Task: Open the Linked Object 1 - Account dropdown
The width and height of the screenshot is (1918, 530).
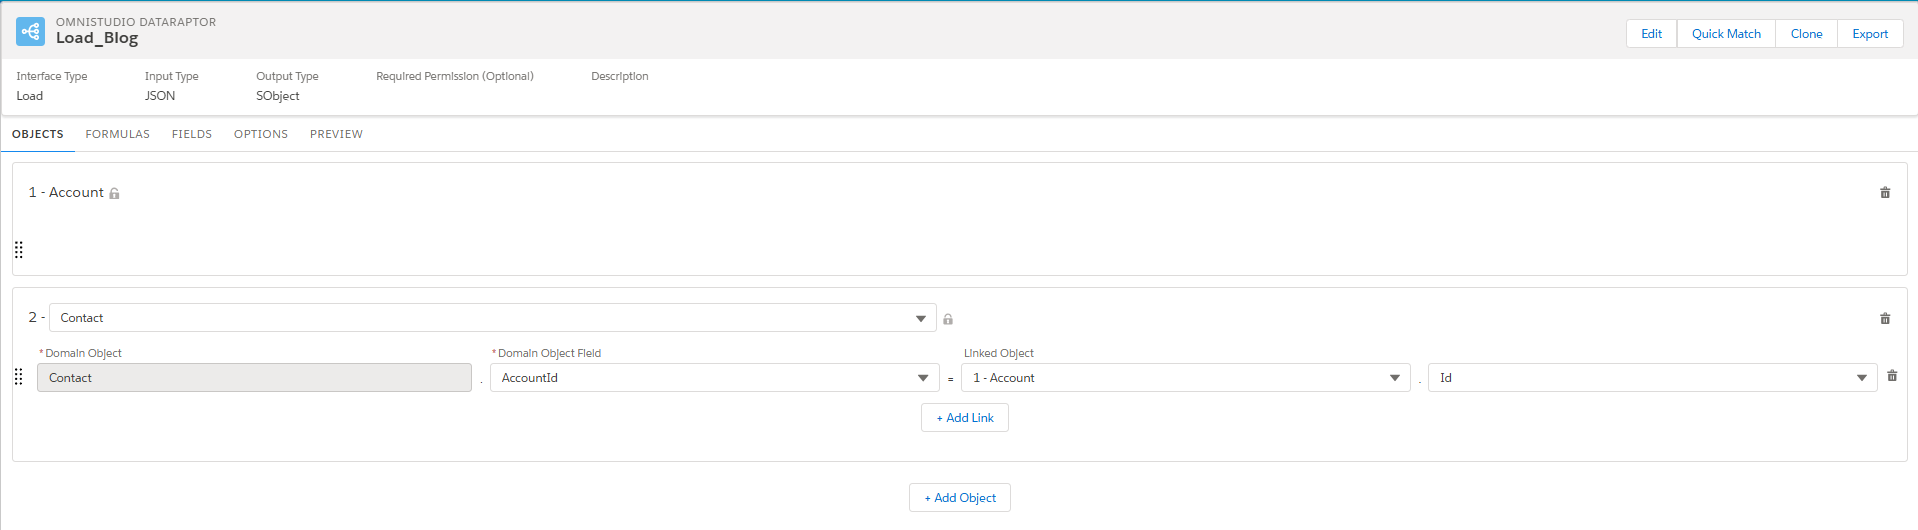Action: pyautogui.click(x=1185, y=378)
